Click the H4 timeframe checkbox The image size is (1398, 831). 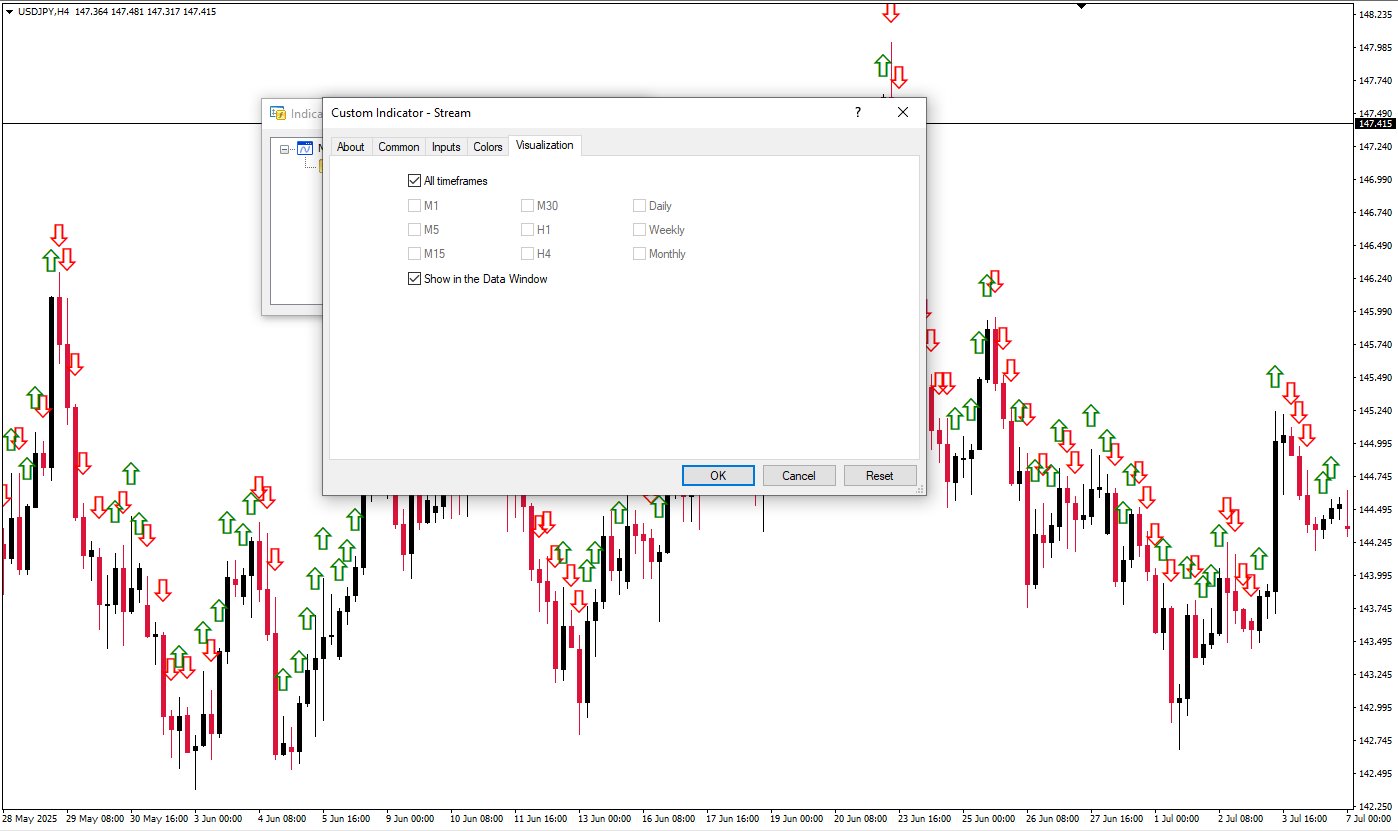click(x=527, y=254)
